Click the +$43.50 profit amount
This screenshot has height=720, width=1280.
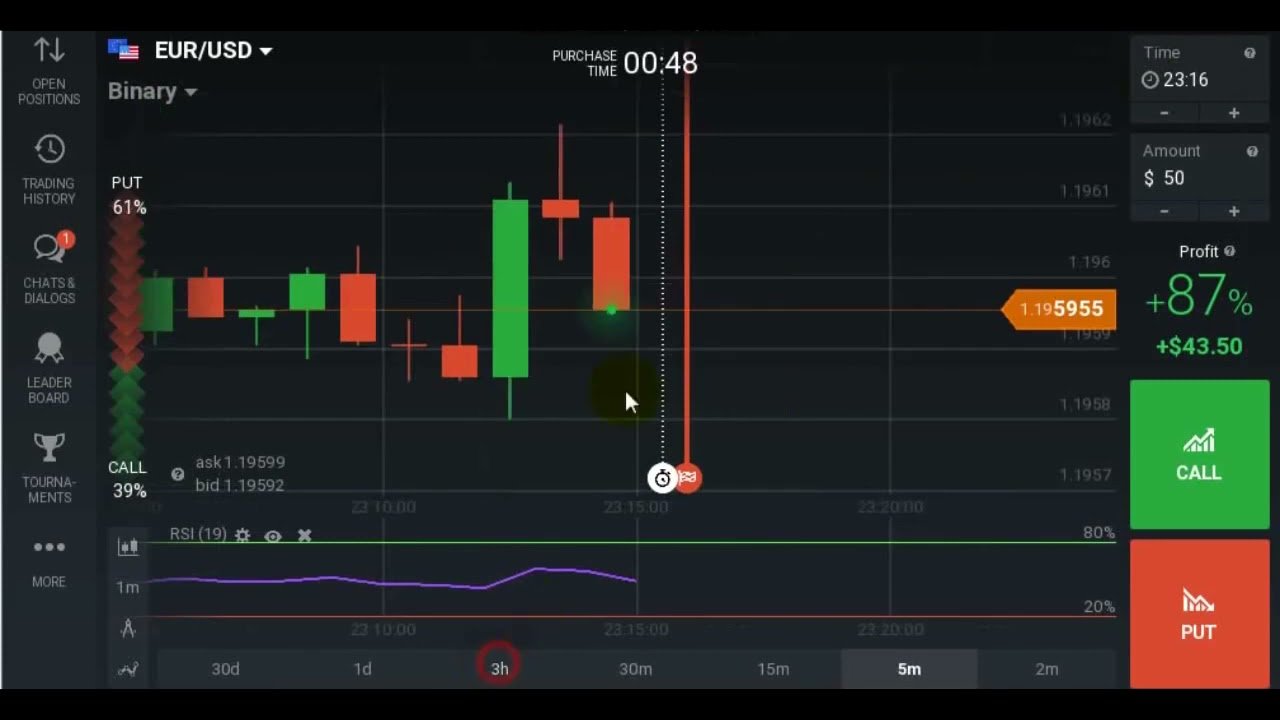[1199, 346]
